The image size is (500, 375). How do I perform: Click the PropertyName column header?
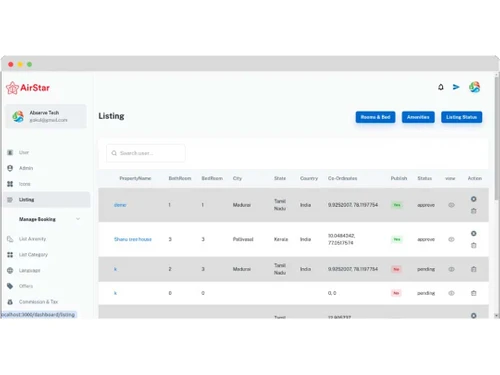135,178
